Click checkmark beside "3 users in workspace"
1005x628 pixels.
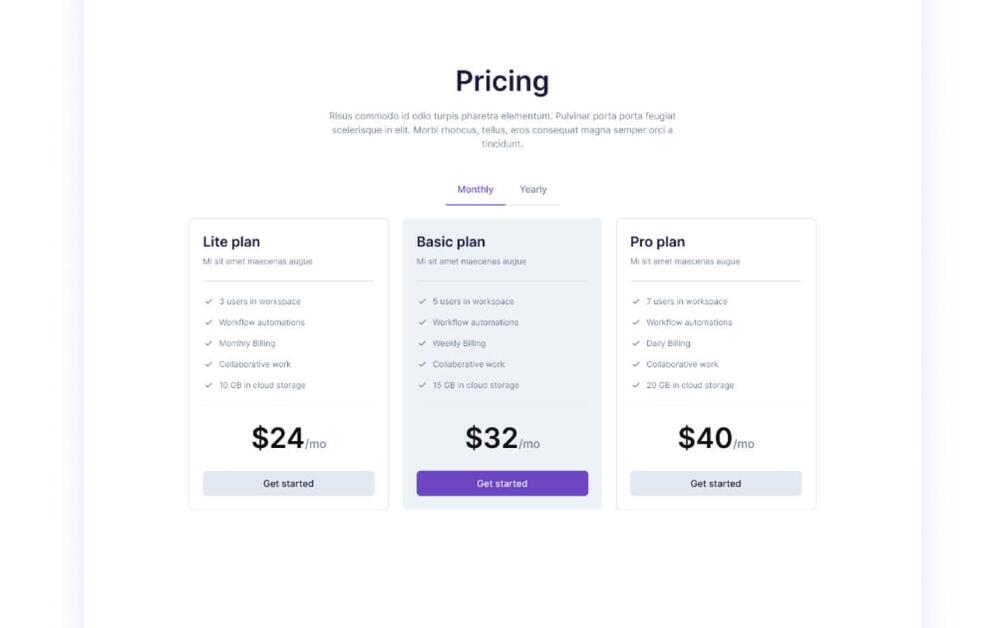coord(209,301)
